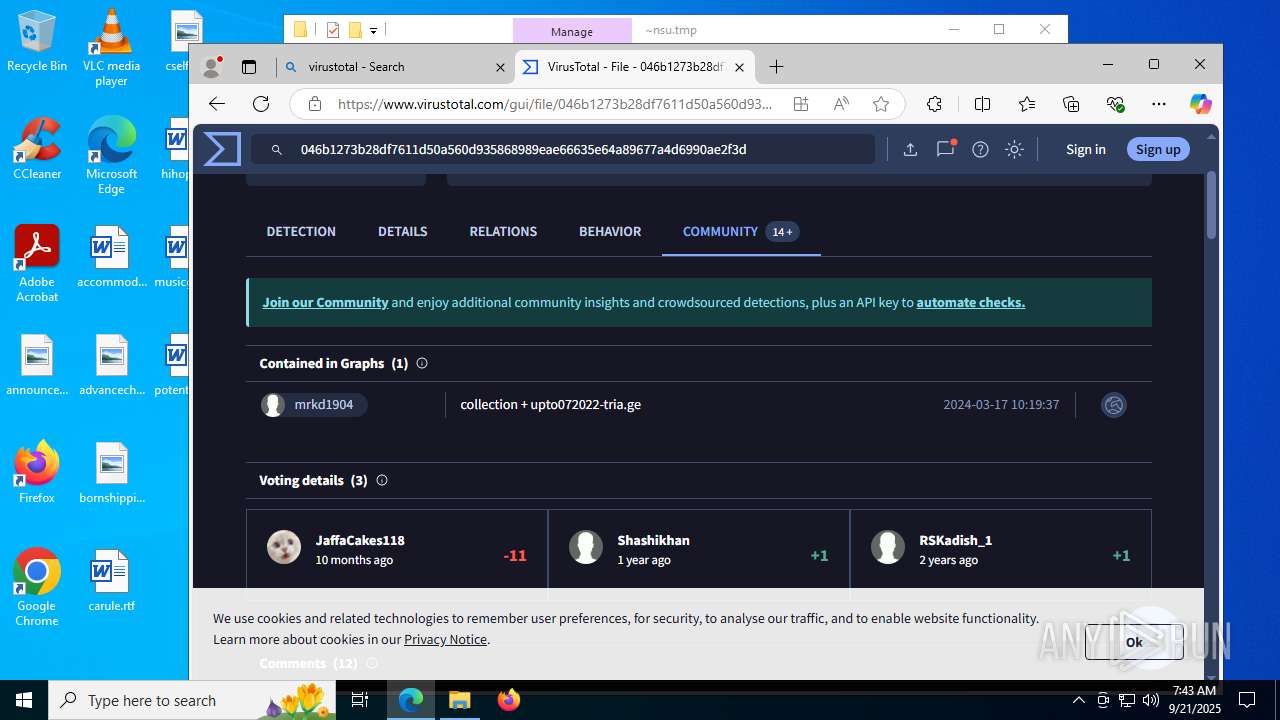Click JaffaCakes118 avatar
Viewport: 1280px width, 720px height.
pos(284,547)
